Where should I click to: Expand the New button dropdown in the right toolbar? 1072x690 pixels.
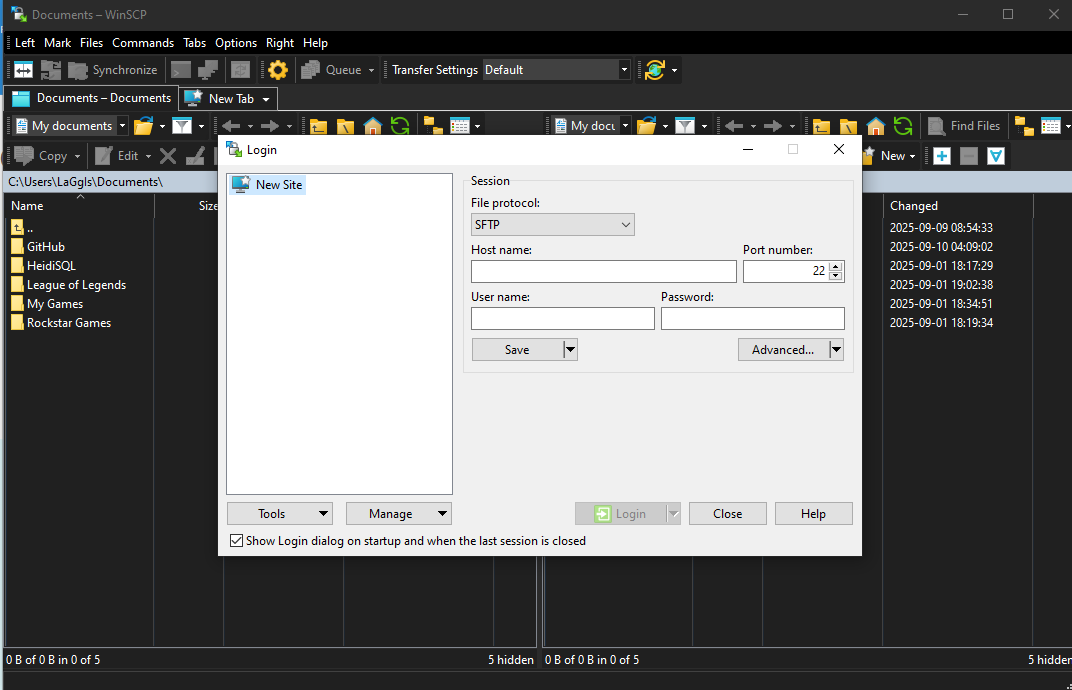(x=912, y=156)
